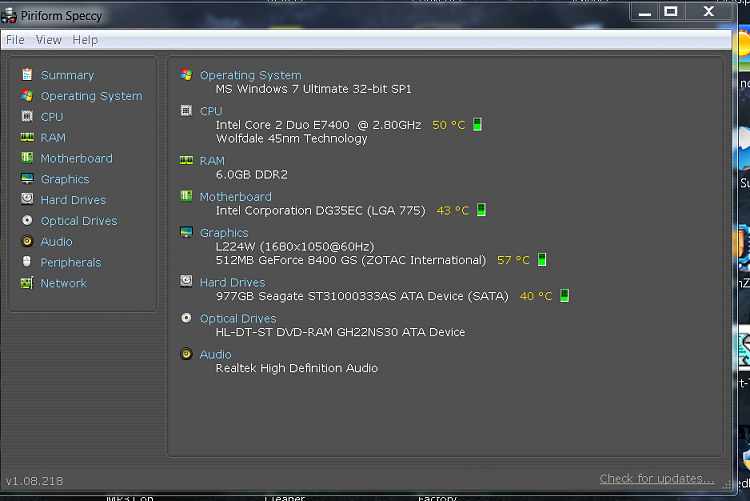The width and height of the screenshot is (750, 501).
Task: Click the RAM icon in summary panel
Action: click(x=187, y=160)
